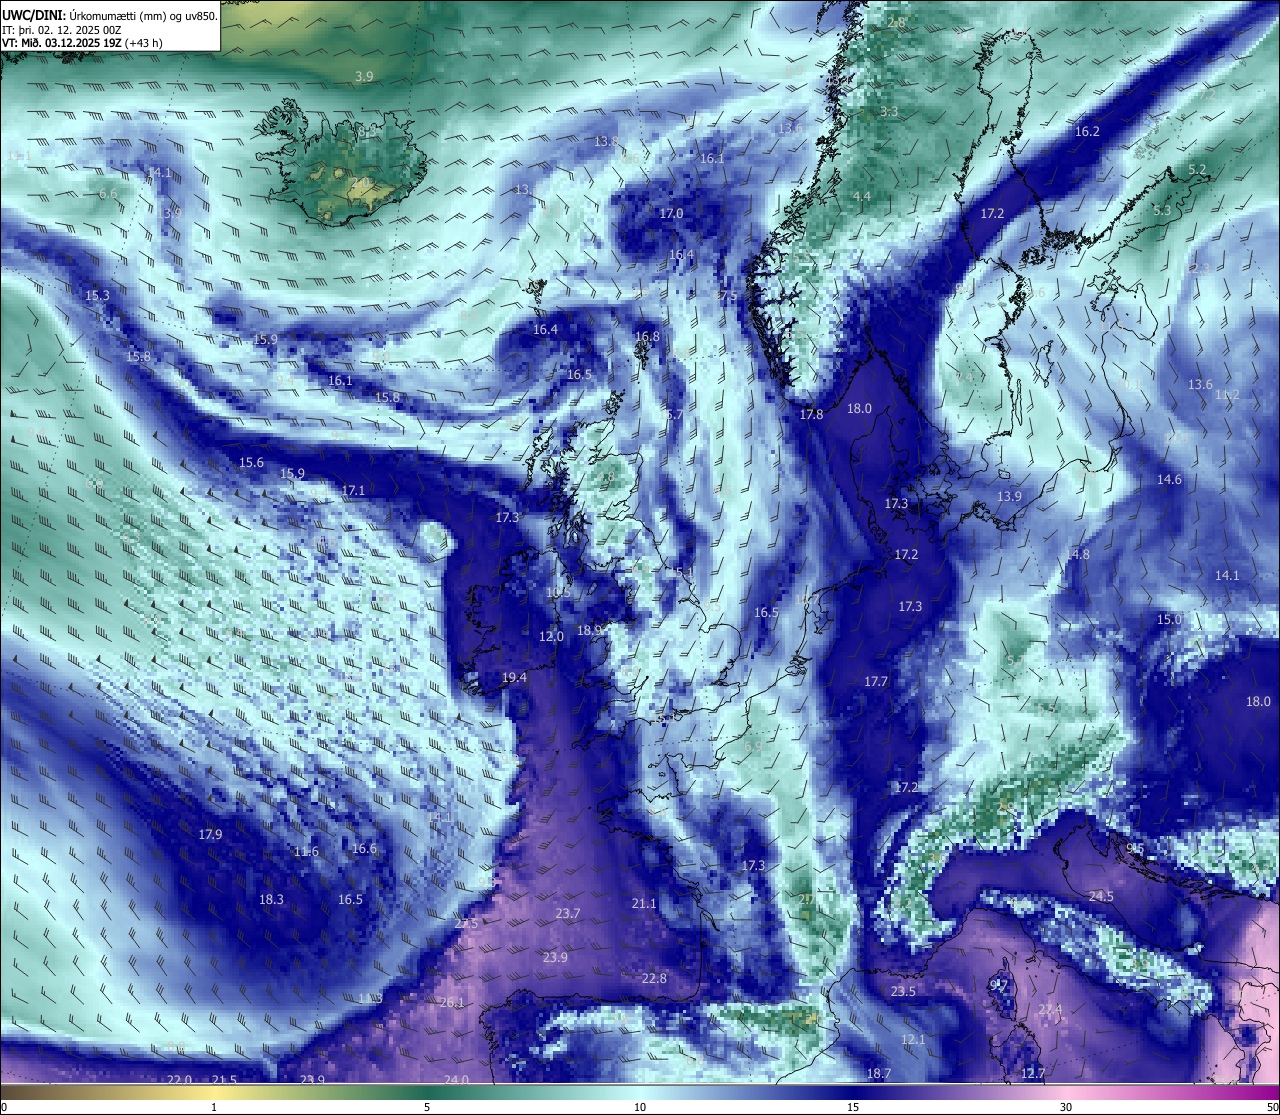
Task: Click the 14.6 value label
Action: coord(1169,479)
